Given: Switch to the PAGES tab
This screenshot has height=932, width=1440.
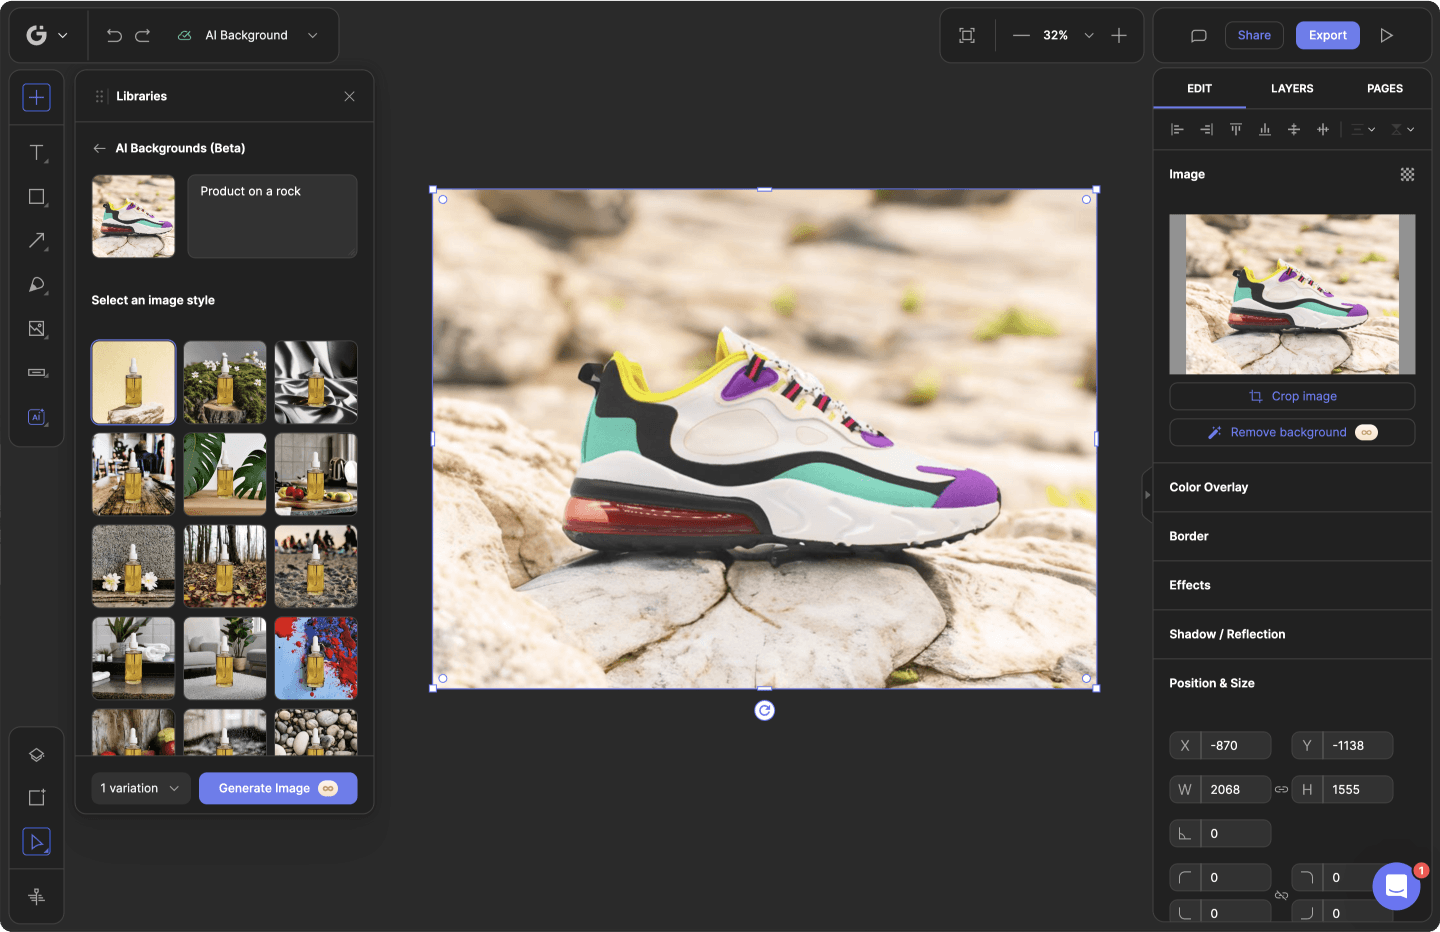Looking at the screenshot, I should click(1384, 88).
